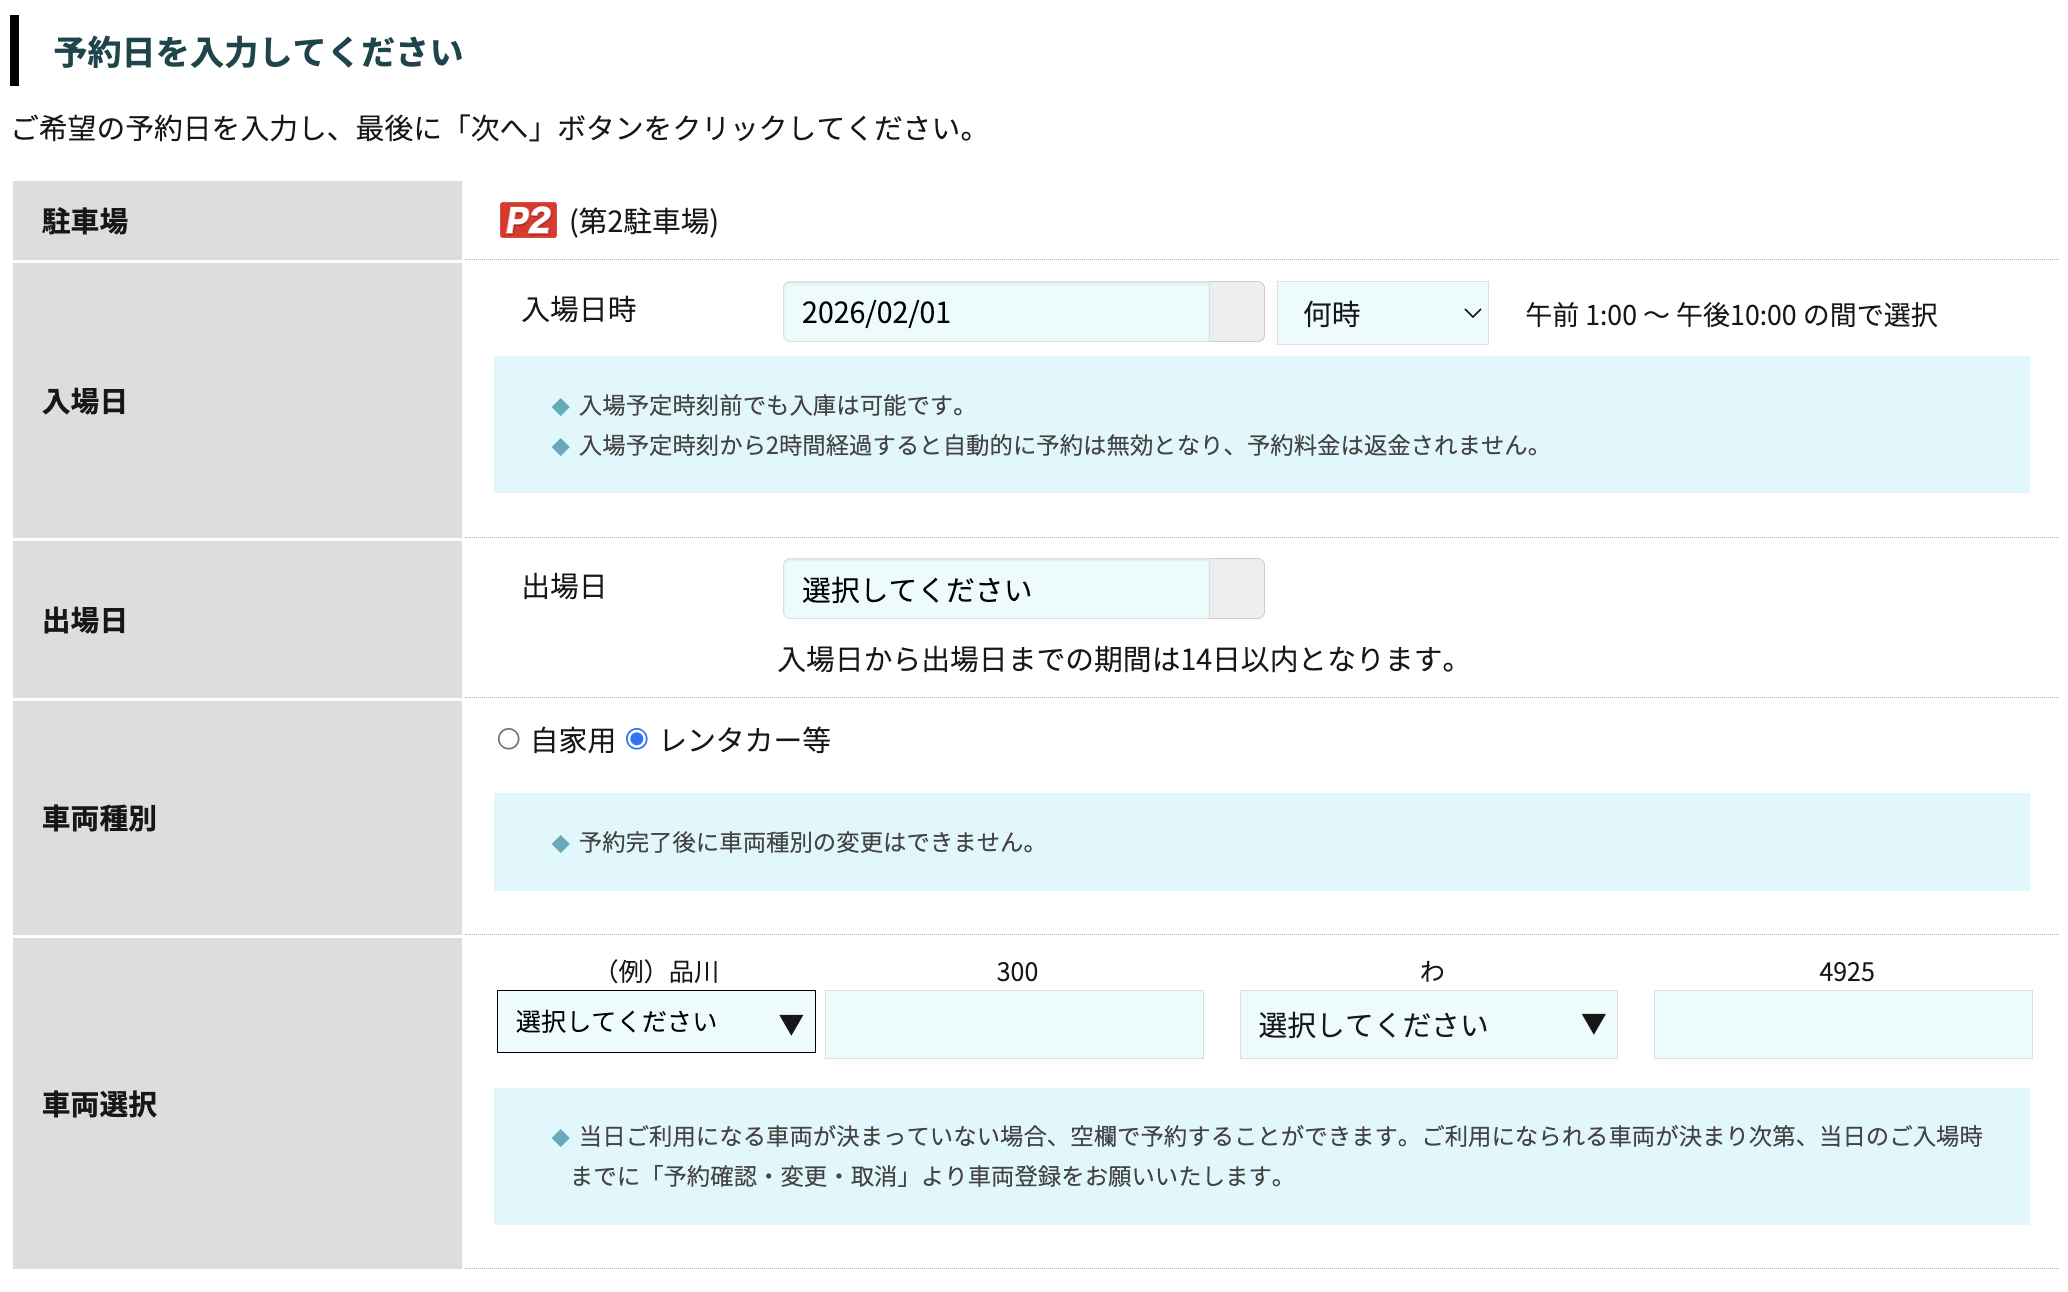Click the plate number input under 4925
This screenshot has height=1292, width=2068.
1843,1022
